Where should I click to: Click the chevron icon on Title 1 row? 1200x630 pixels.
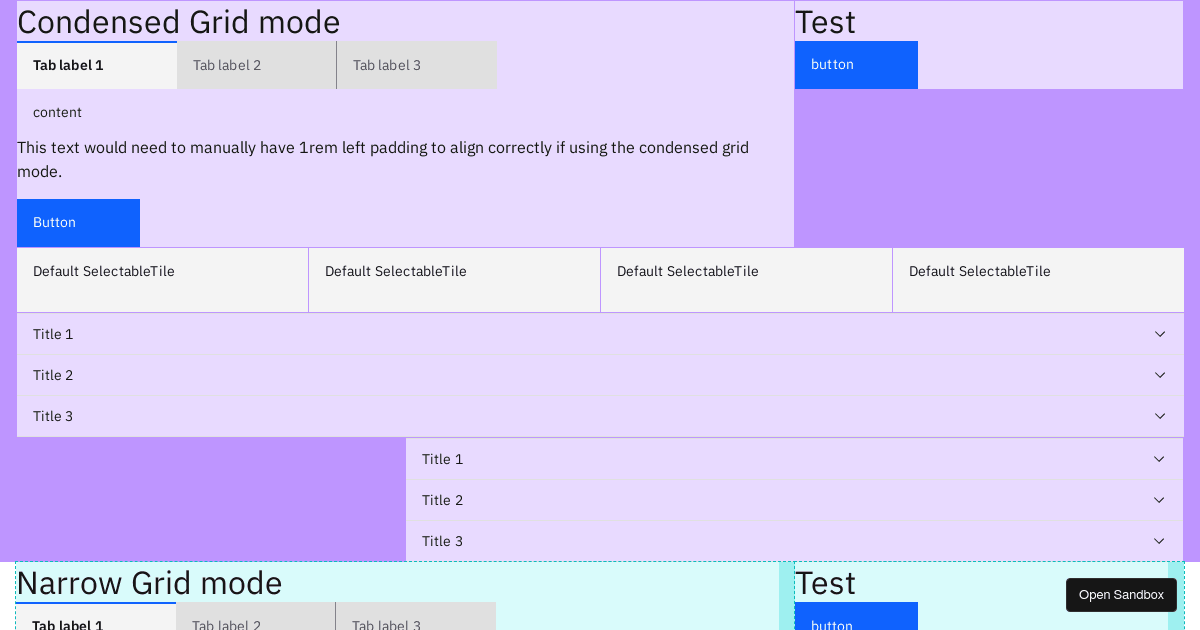click(1160, 334)
